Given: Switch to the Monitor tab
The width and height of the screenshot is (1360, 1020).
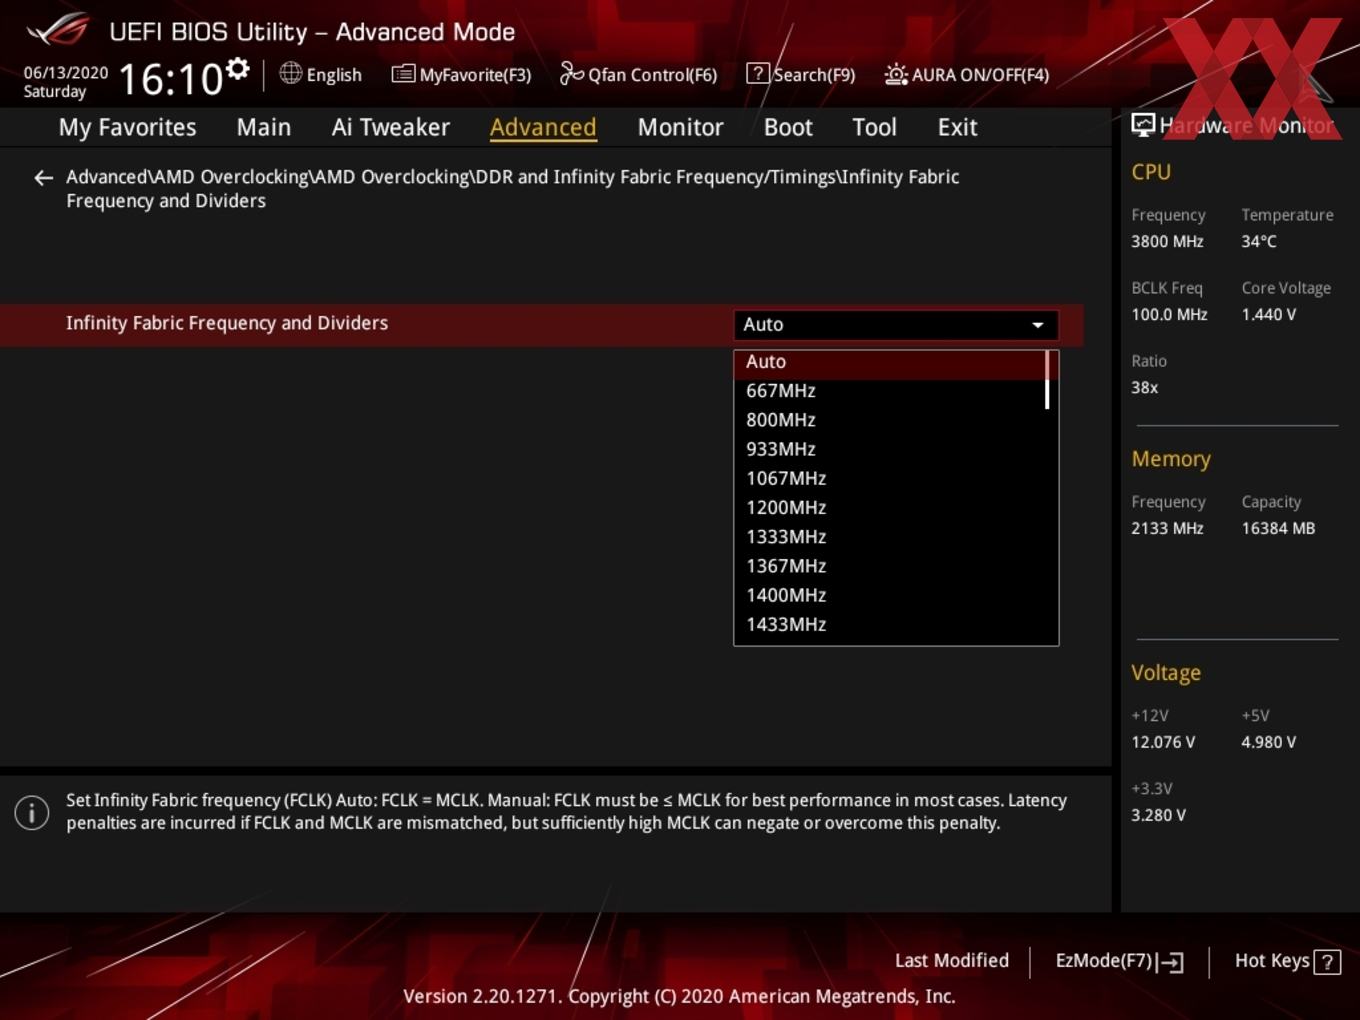Looking at the screenshot, I should (680, 127).
